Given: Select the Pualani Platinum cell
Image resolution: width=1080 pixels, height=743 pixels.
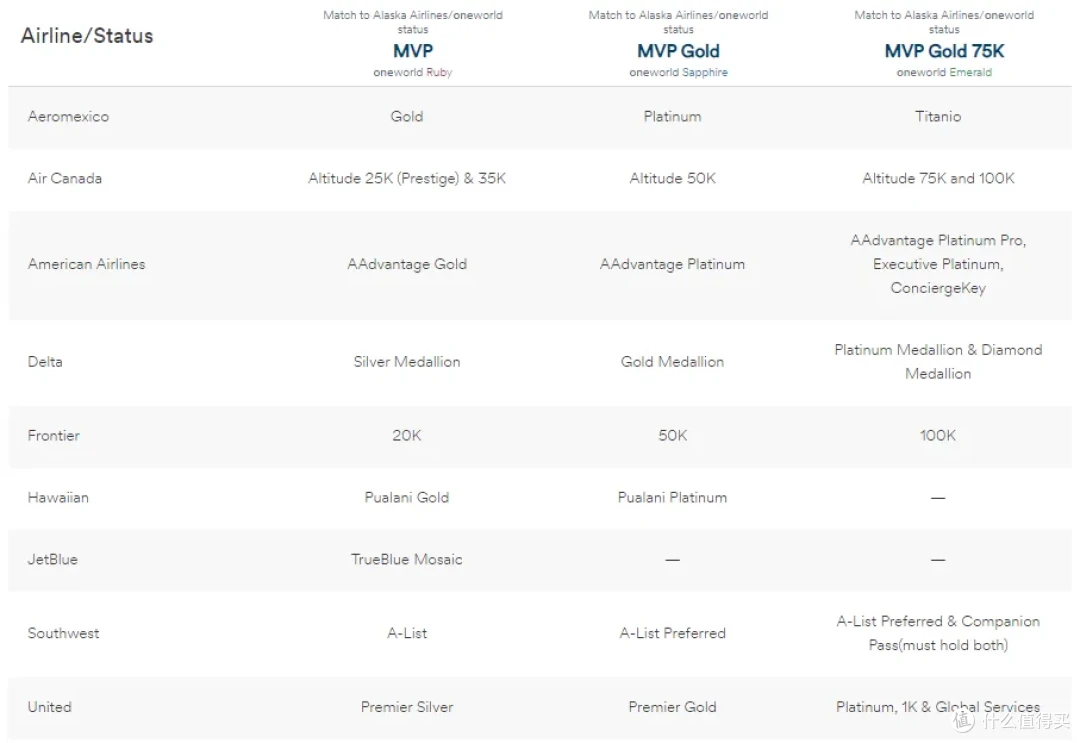Looking at the screenshot, I should [x=672, y=497].
